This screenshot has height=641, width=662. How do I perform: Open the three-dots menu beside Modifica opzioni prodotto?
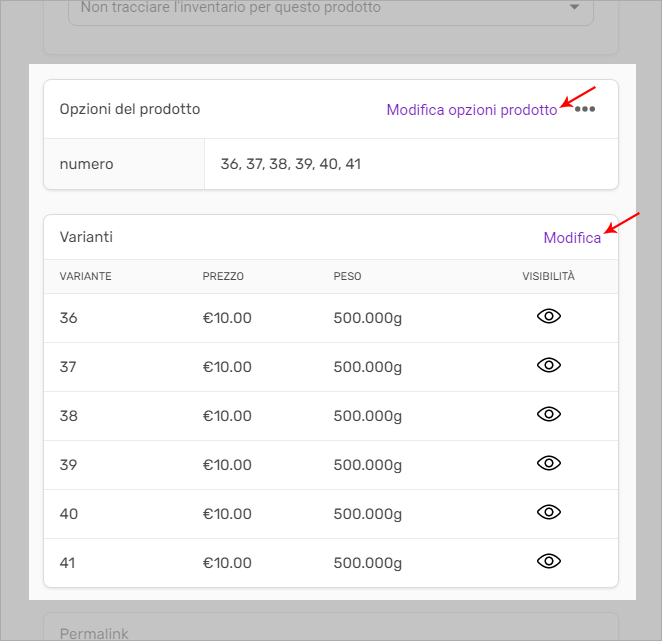[x=585, y=109]
